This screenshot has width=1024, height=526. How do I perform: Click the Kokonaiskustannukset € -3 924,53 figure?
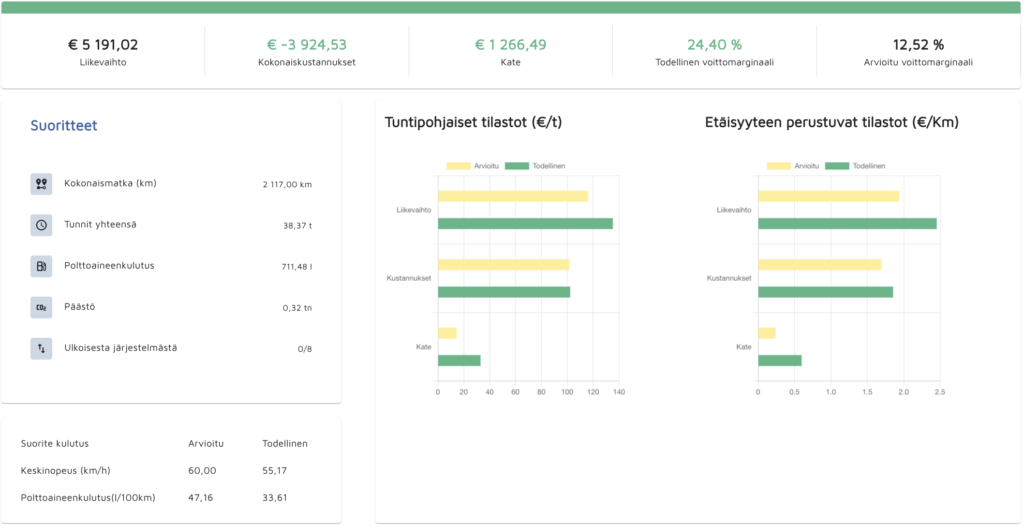[307, 45]
